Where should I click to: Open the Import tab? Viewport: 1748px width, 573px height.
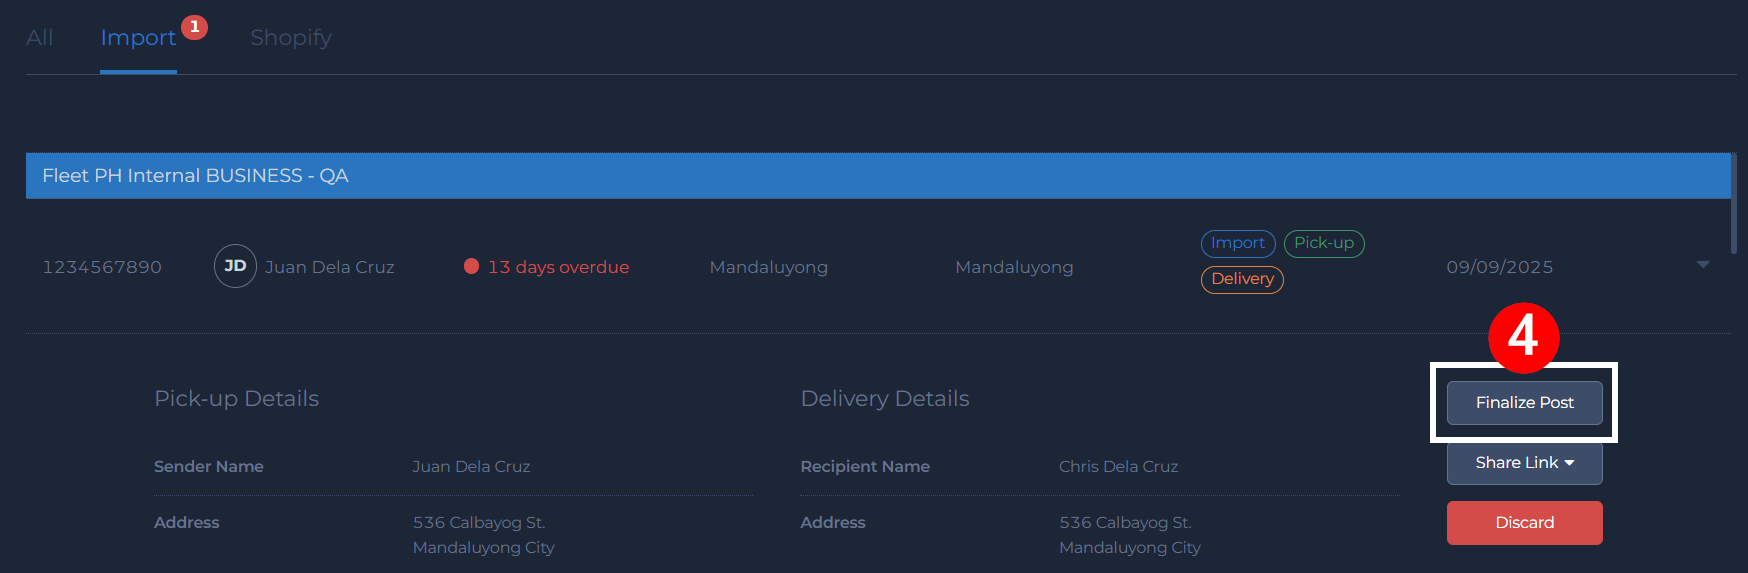pos(138,38)
